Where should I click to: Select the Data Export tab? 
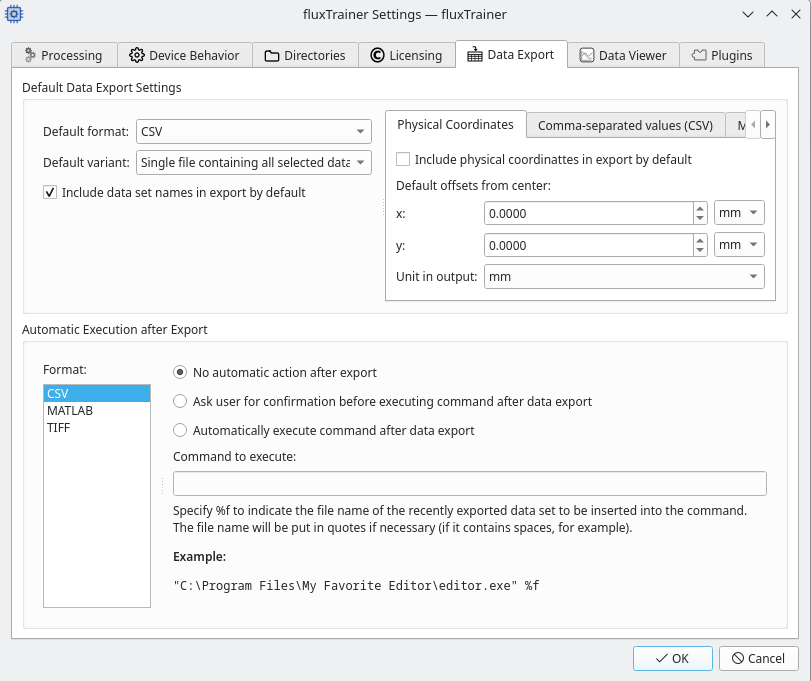[511, 54]
